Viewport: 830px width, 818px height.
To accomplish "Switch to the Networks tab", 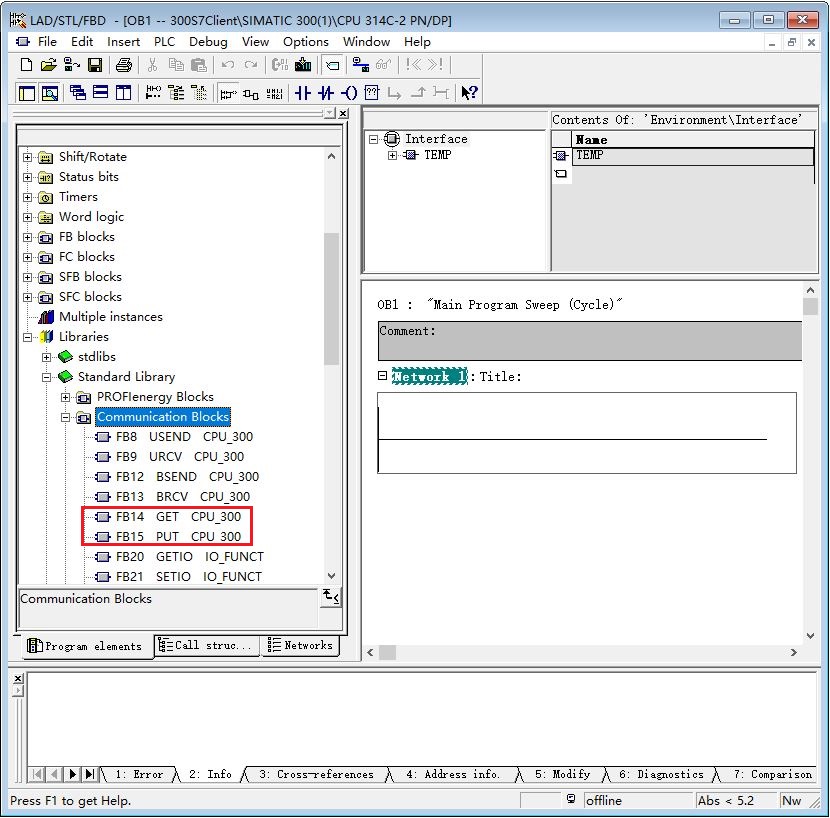I will click(301, 646).
